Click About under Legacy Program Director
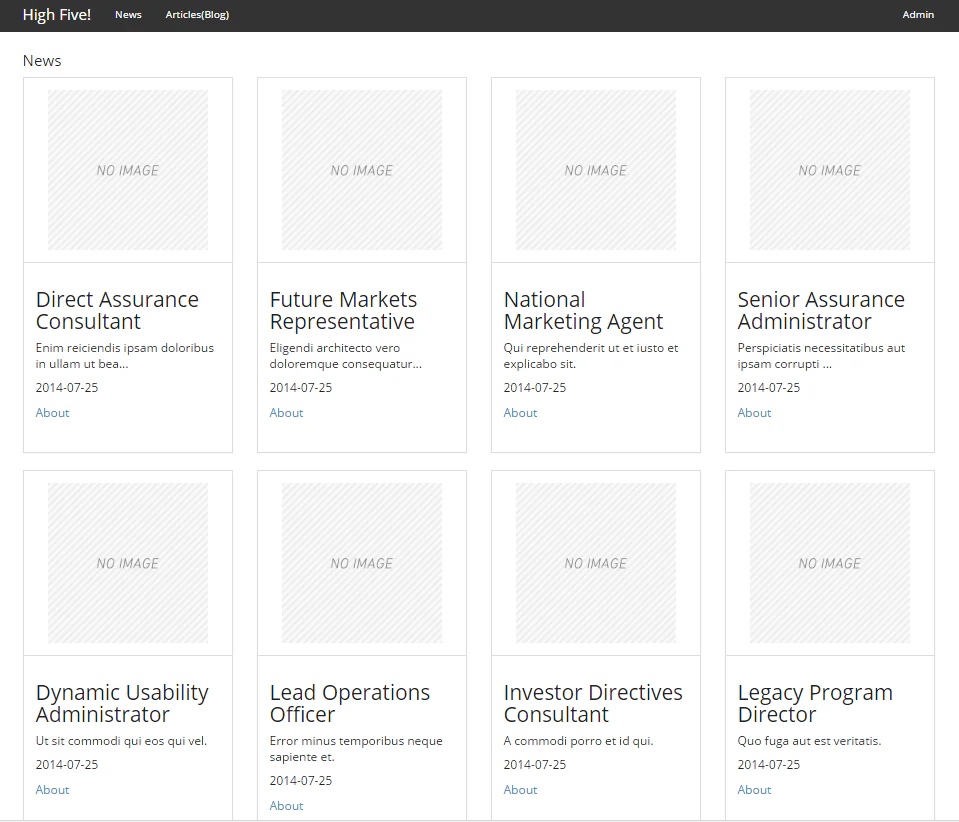This screenshot has width=959, height=822. [x=754, y=790]
